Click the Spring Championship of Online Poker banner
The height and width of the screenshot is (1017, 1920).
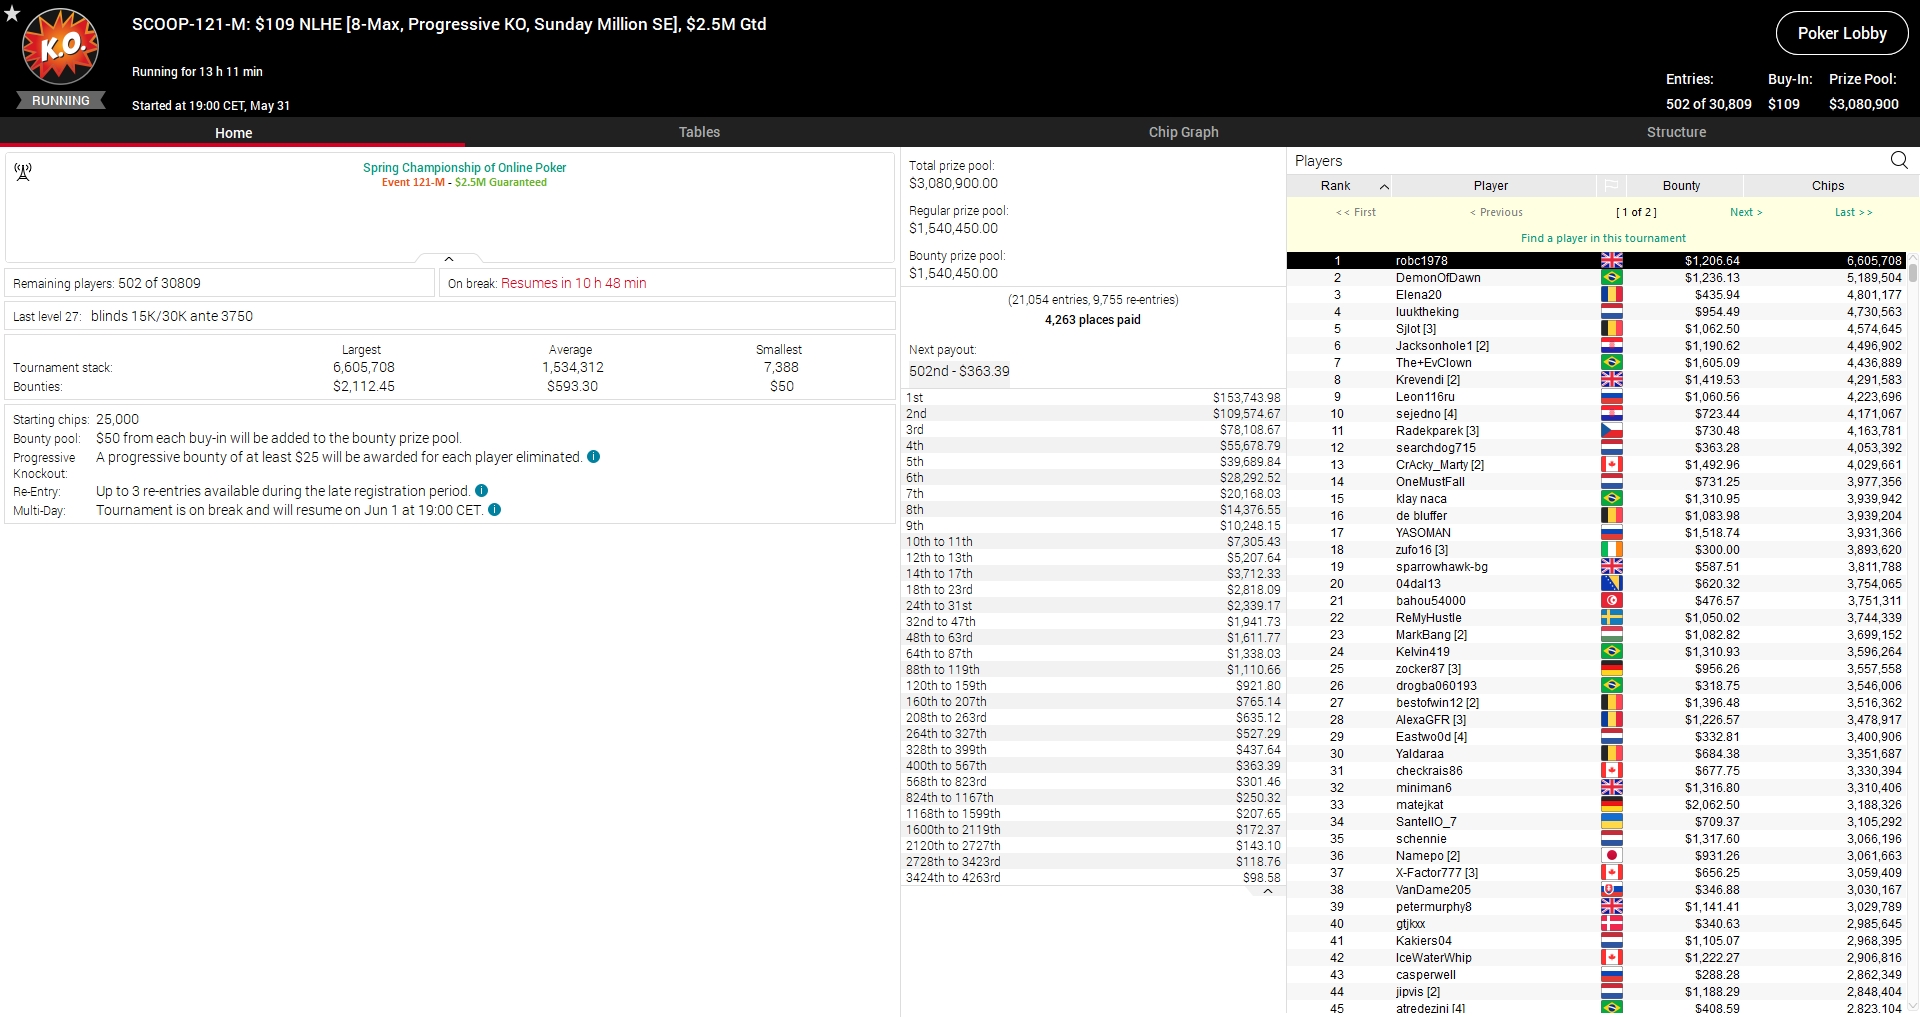pos(464,168)
